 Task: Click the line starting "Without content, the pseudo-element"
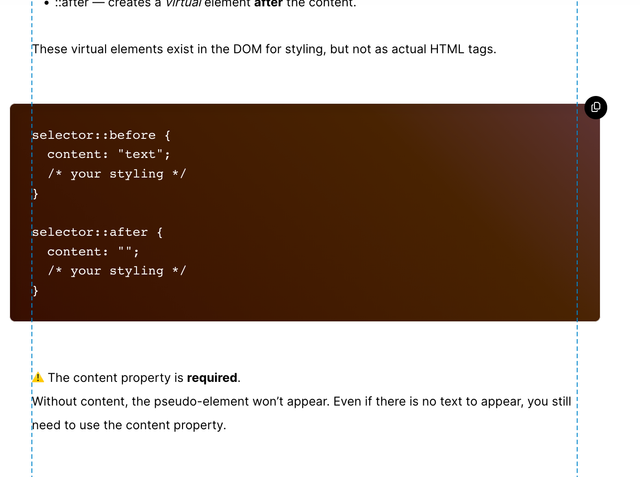tap(300, 402)
